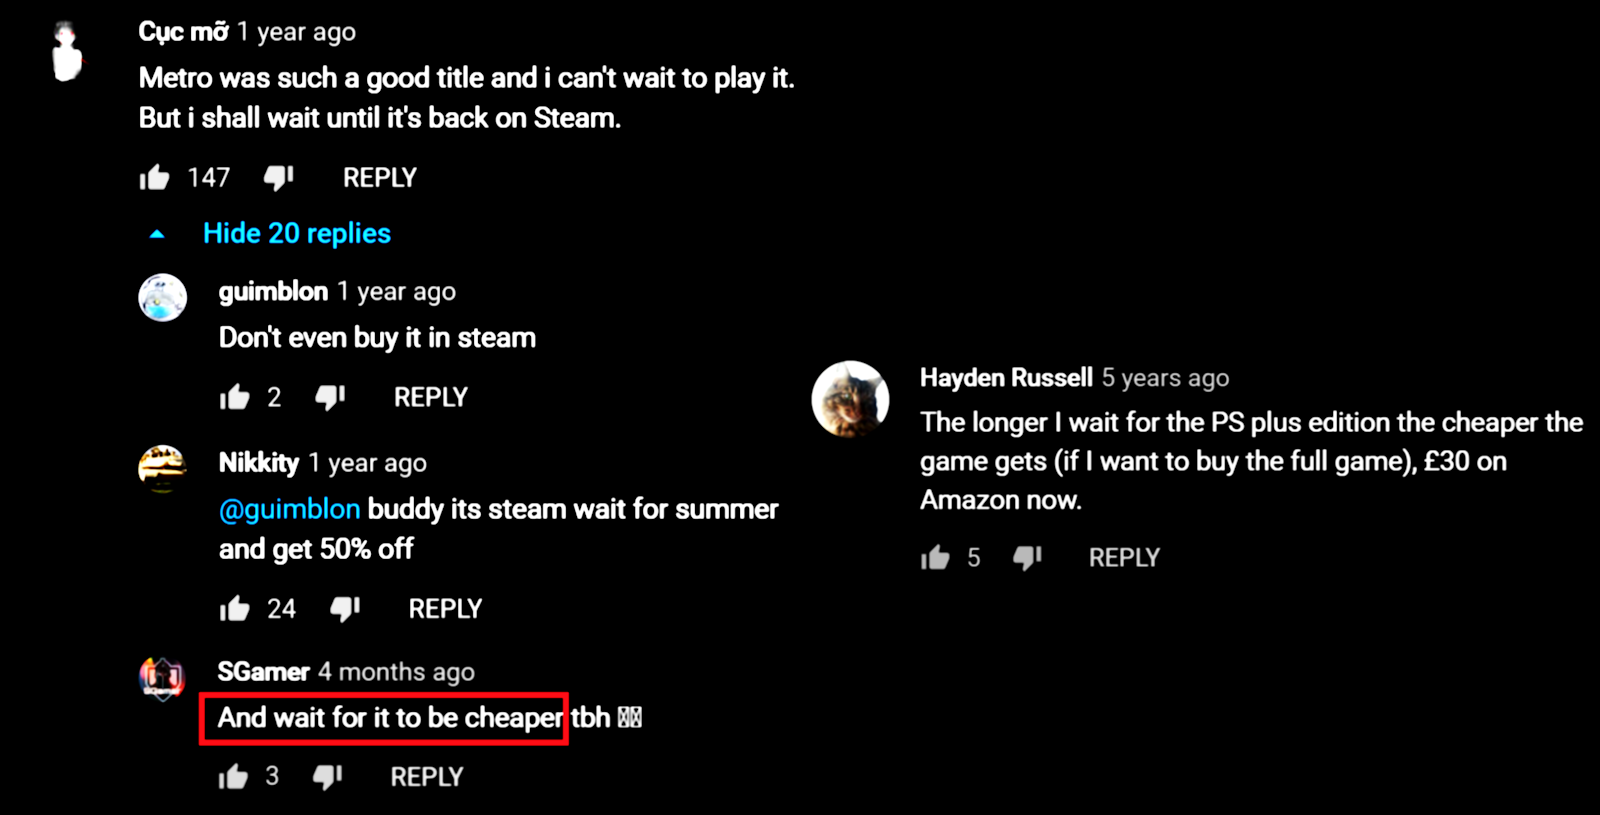Like Hayden Russell's PS plus comment
The image size is (1600, 815).
point(935,557)
